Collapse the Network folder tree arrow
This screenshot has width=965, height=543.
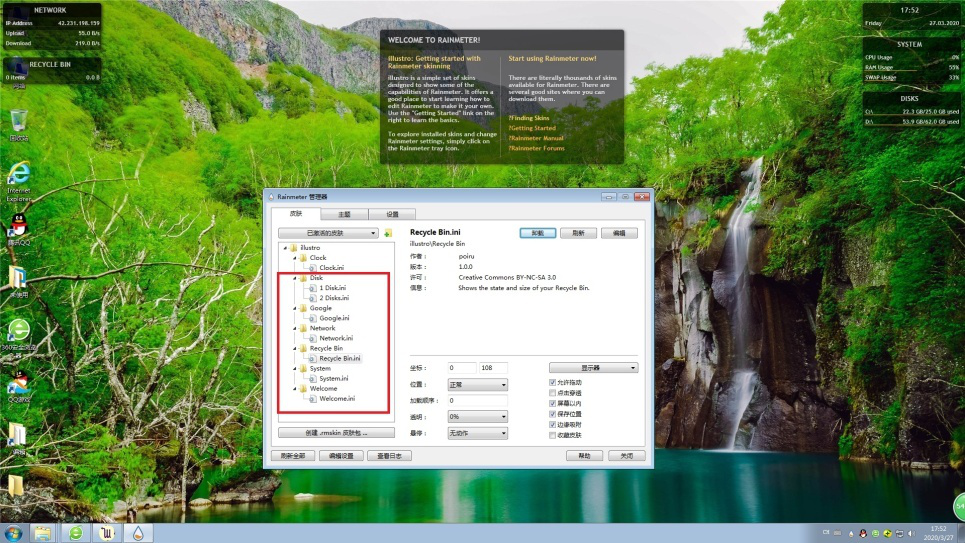click(x=295, y=328)
